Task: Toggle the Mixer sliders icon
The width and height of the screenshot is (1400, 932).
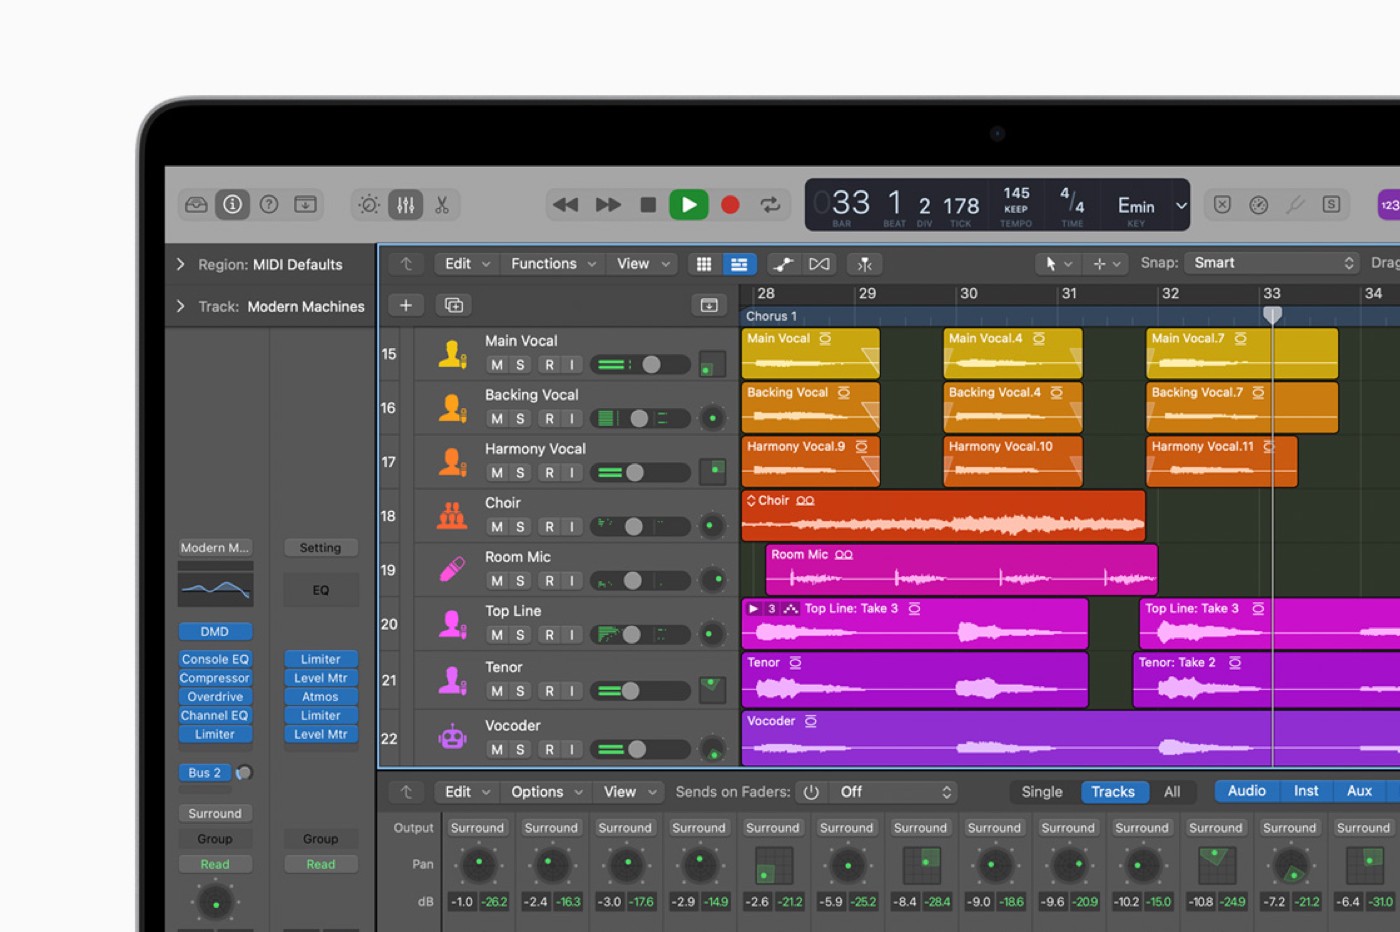Action: (406, 205)
